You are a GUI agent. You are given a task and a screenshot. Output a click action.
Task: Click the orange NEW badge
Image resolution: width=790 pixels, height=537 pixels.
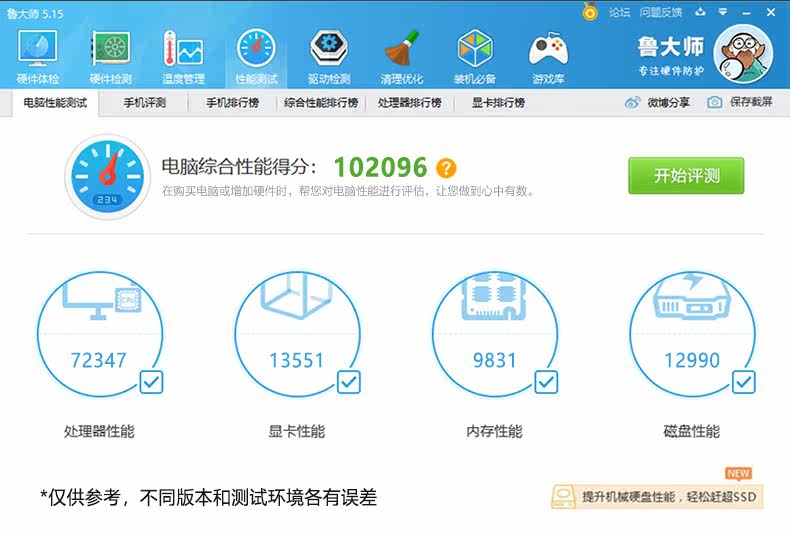[739, 474]
